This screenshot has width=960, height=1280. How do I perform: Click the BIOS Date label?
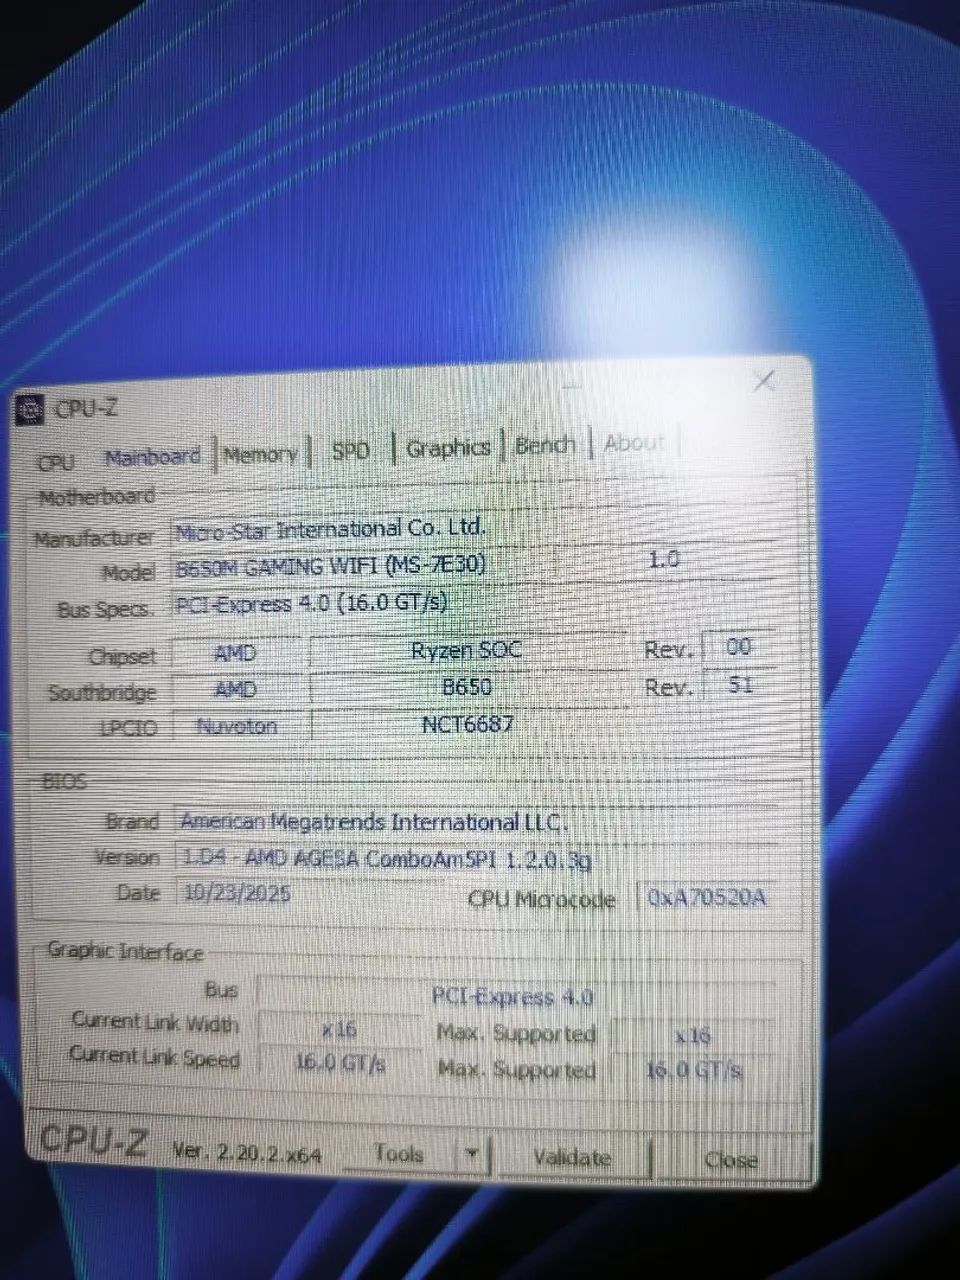point(138,893)
